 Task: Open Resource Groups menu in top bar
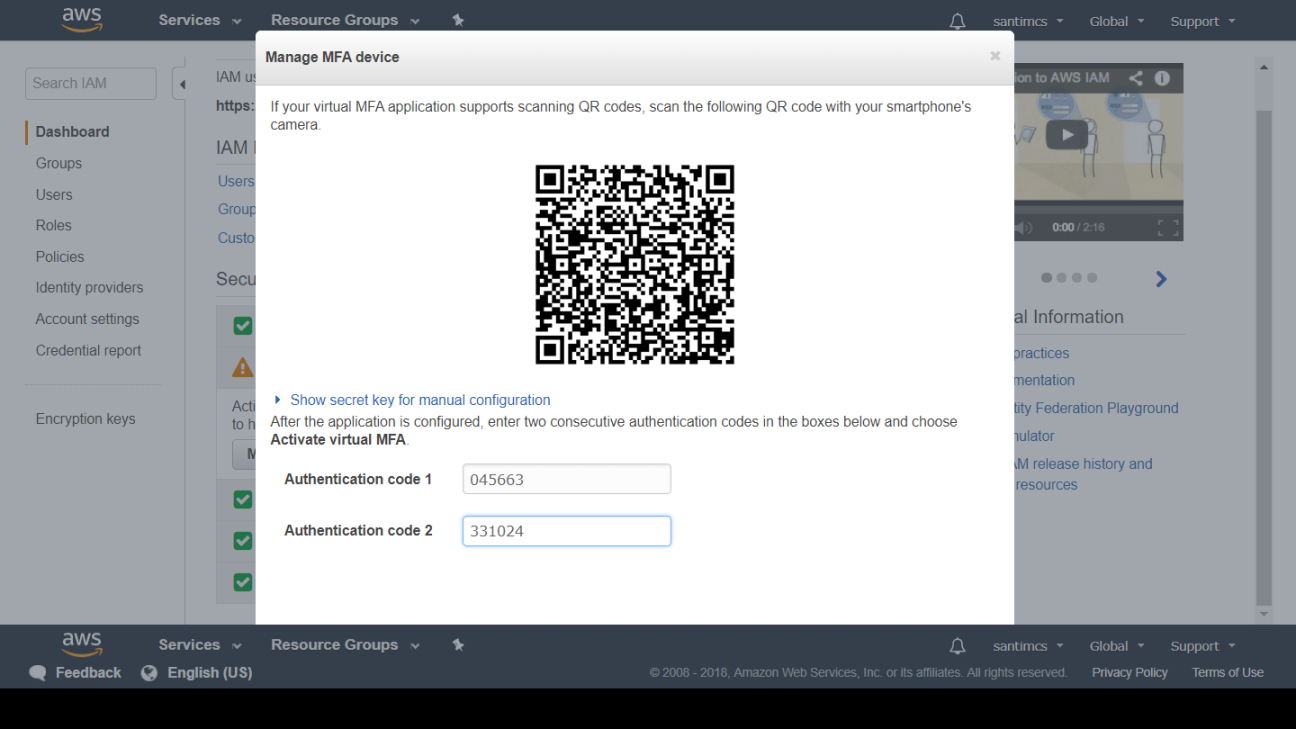[x=345, y=20]
